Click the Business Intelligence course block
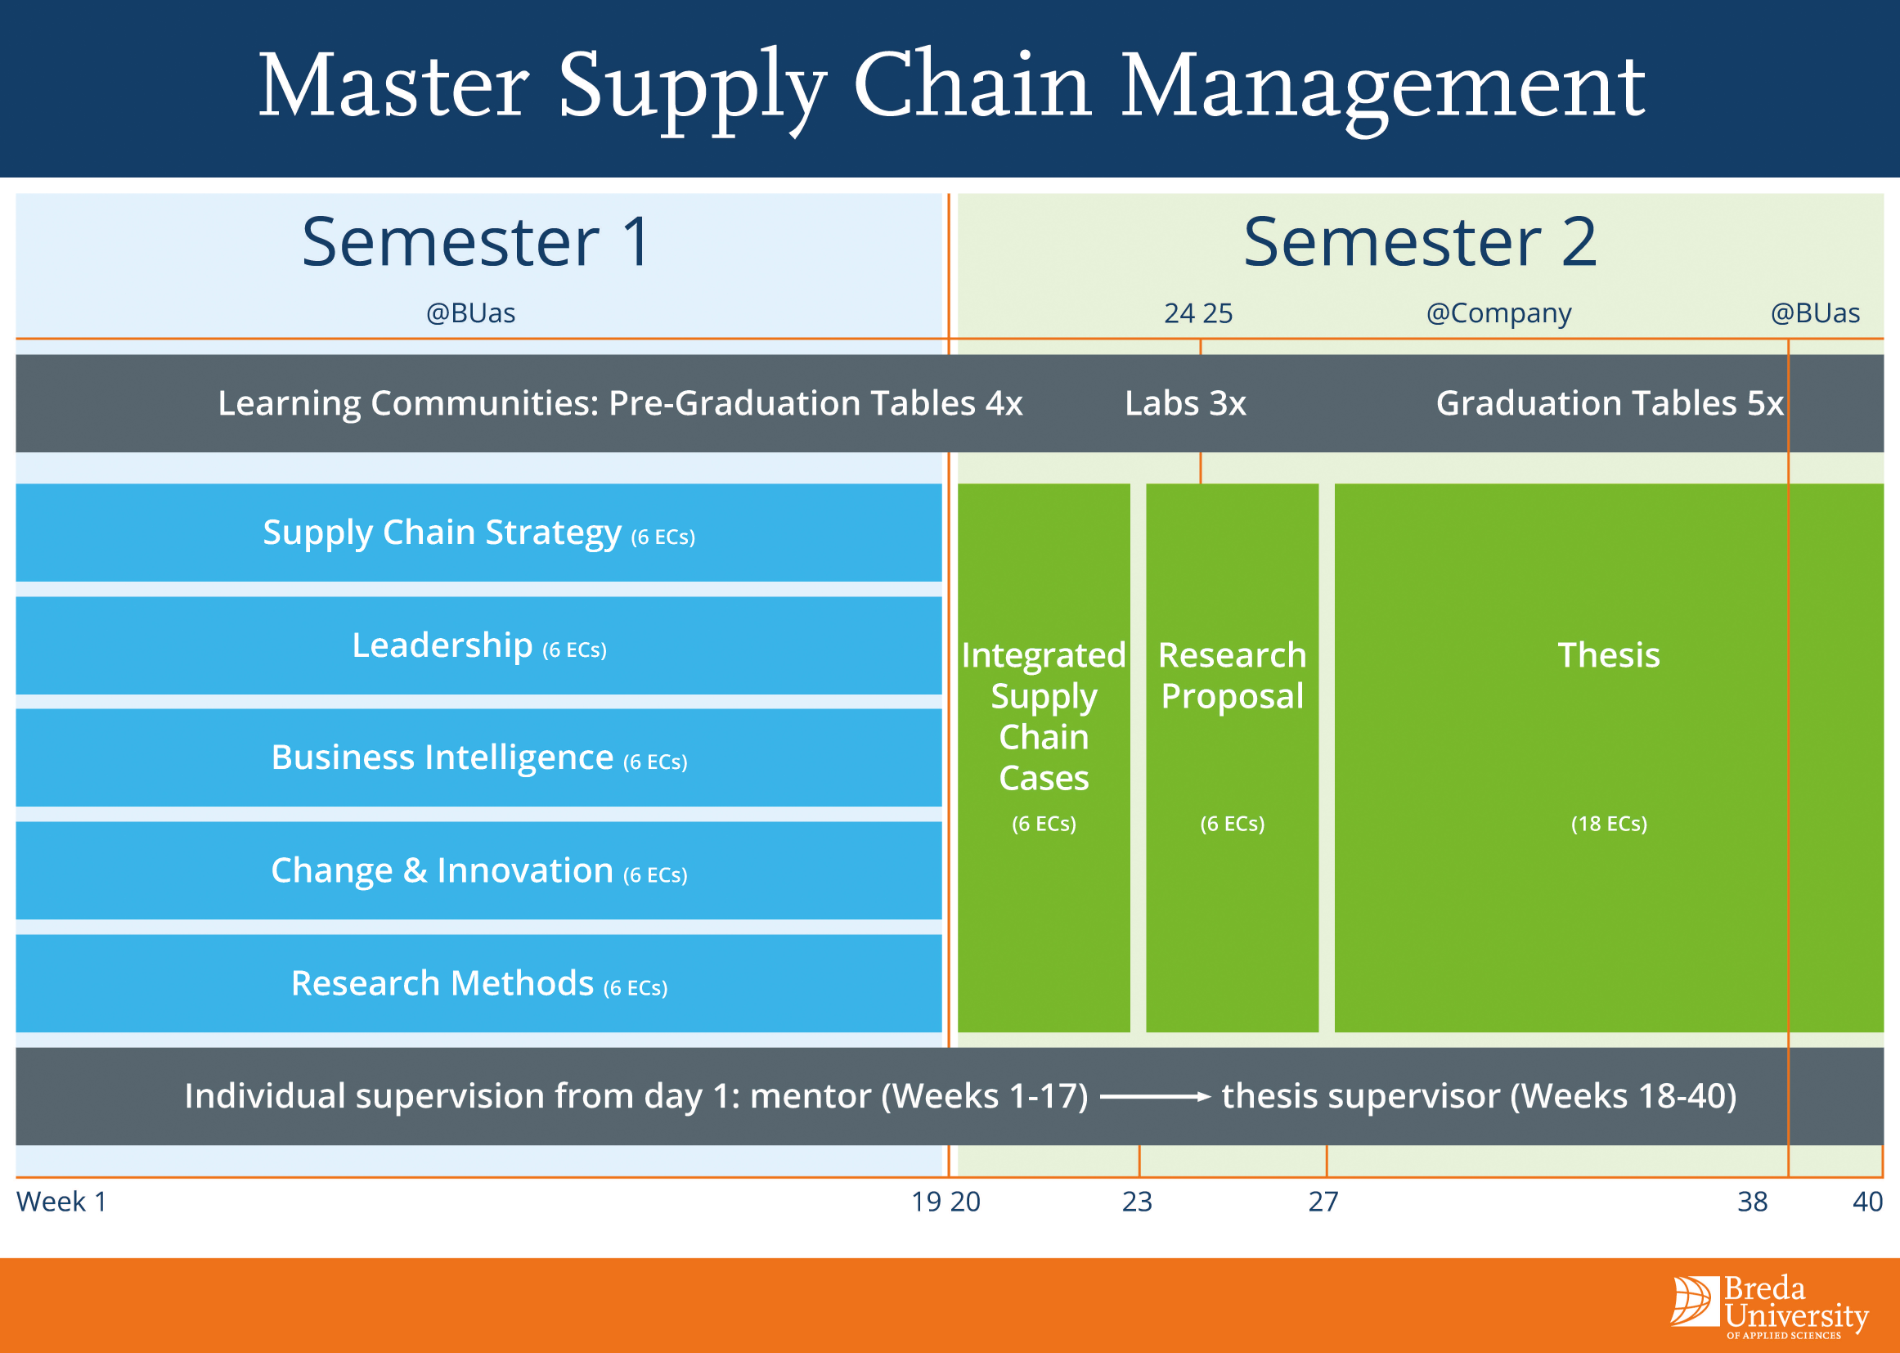Screen dimensions: 1900x1353 478,758
